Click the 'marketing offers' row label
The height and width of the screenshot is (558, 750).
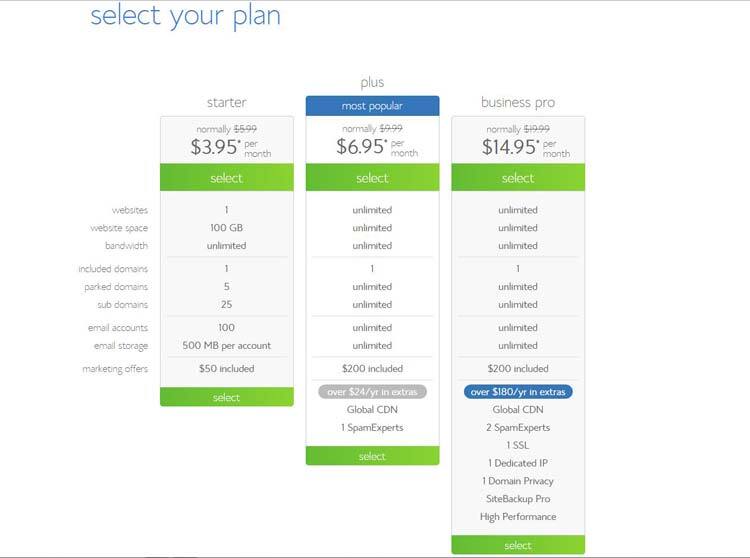point(115,369)
